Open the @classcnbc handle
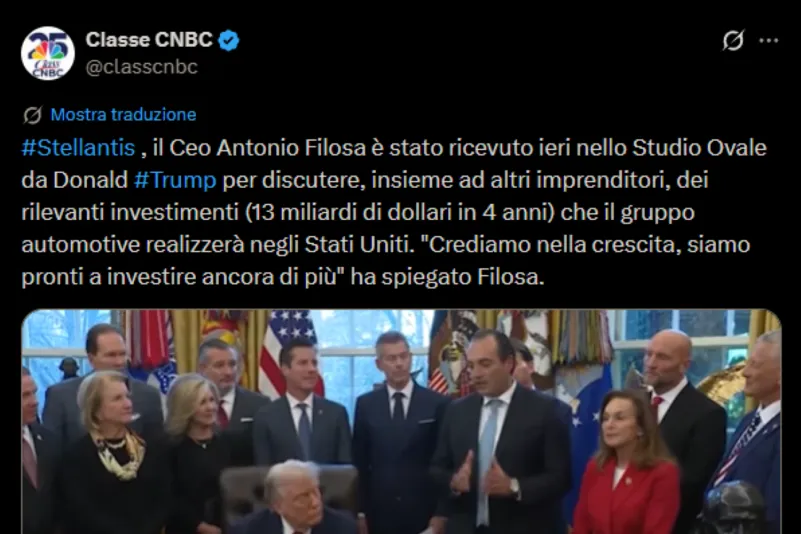Screen dimensions: 801x534 142,67
